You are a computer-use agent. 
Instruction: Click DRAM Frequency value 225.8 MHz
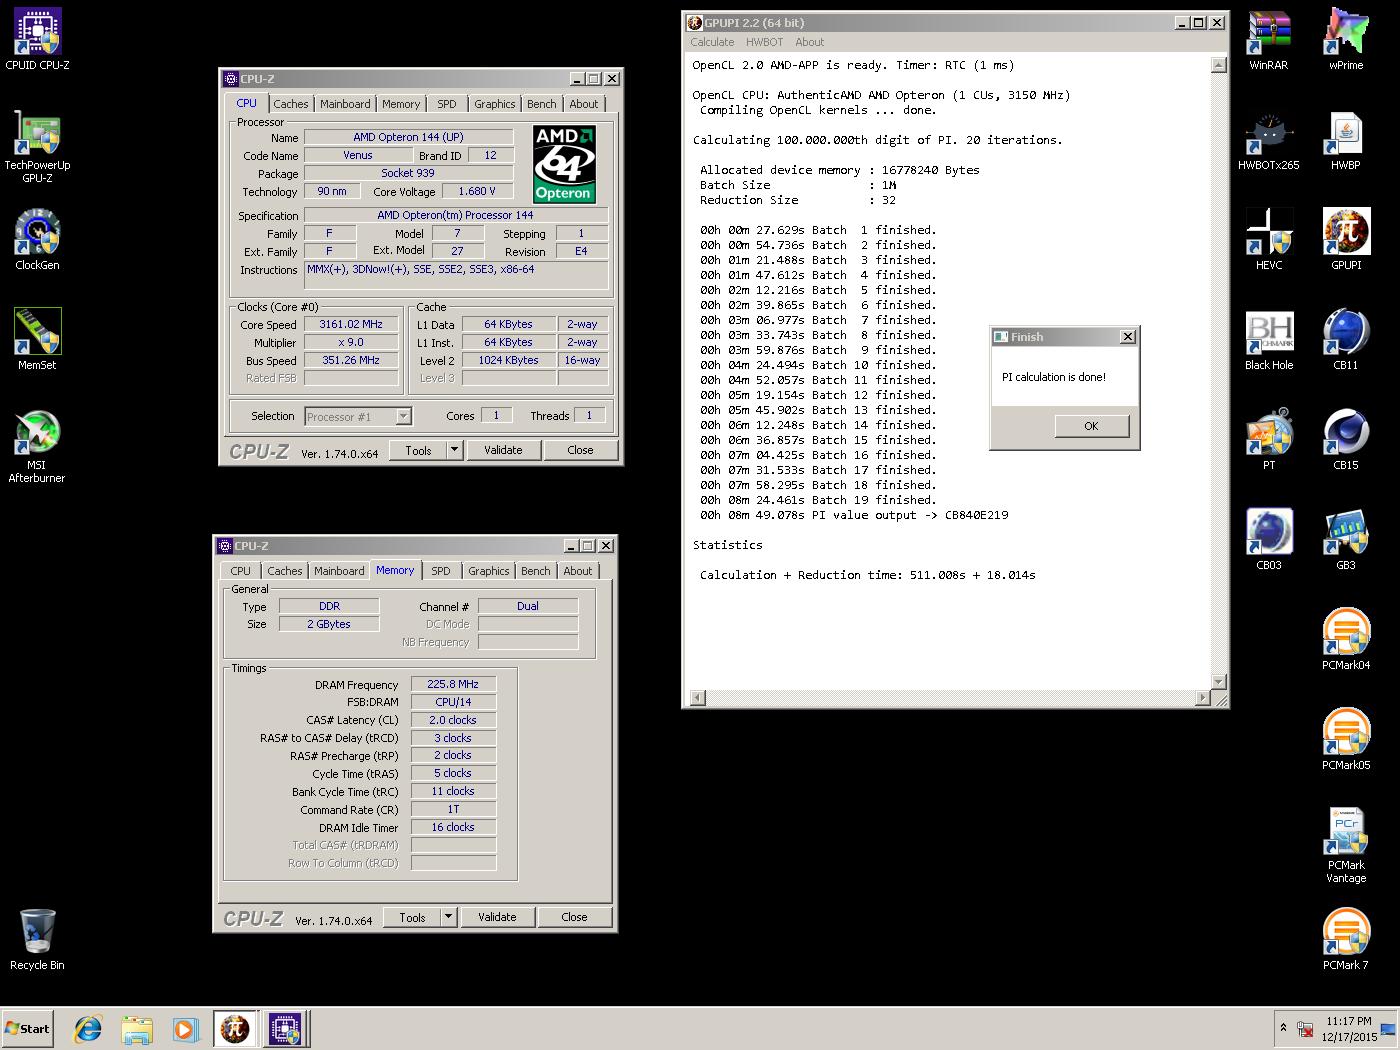[453, 684]
